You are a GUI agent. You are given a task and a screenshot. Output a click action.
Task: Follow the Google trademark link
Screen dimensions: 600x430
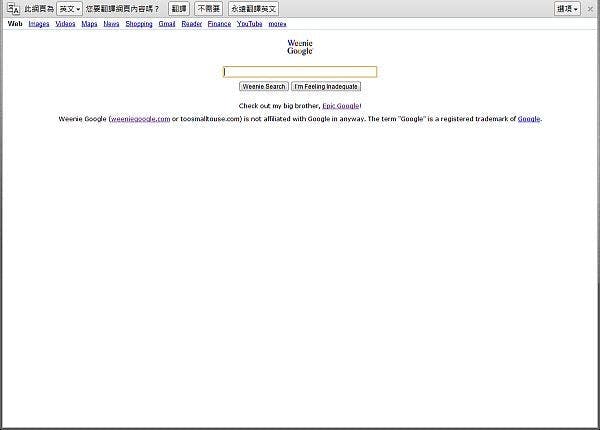click(529, 119)
